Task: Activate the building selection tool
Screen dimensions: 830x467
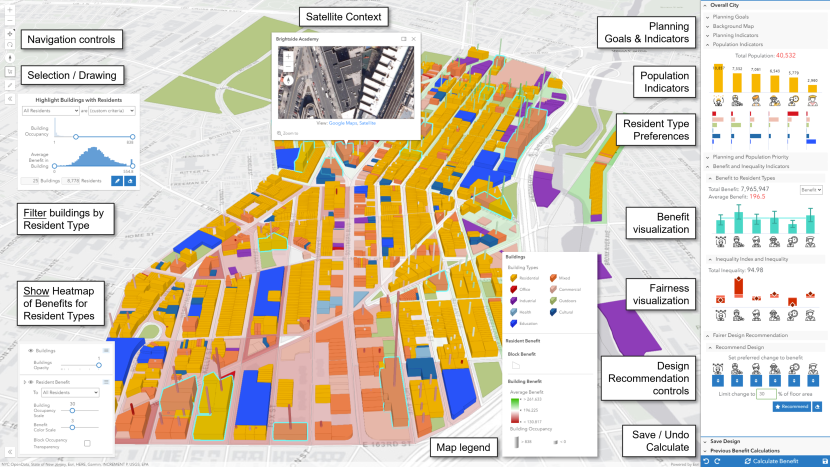Action: (10, 71)
